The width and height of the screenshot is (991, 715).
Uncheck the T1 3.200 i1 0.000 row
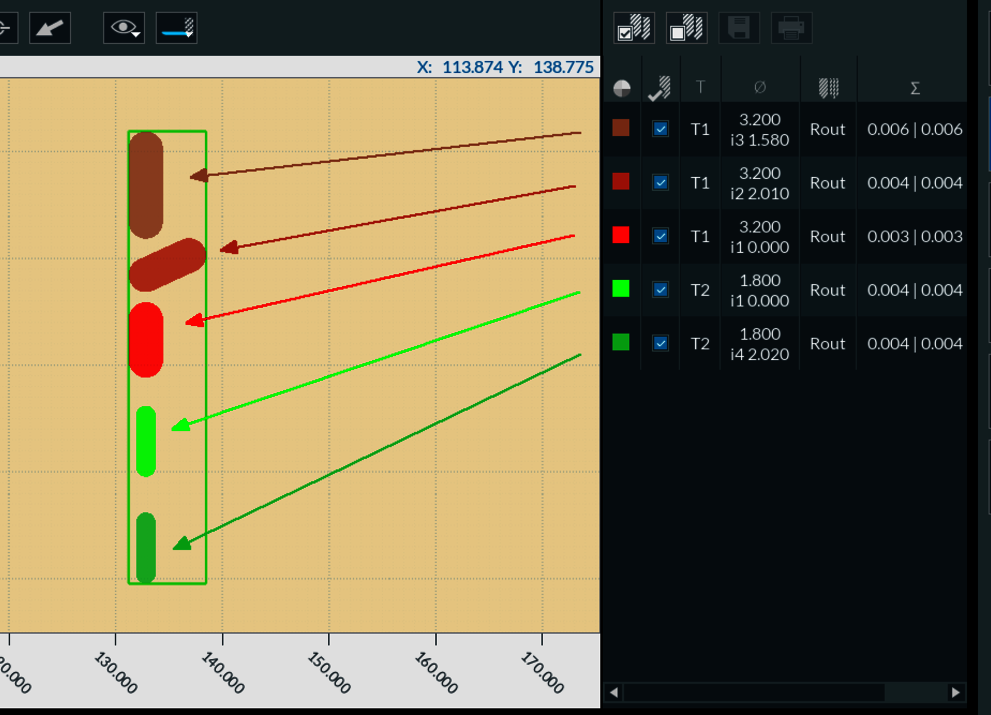(x=660, y=236)
